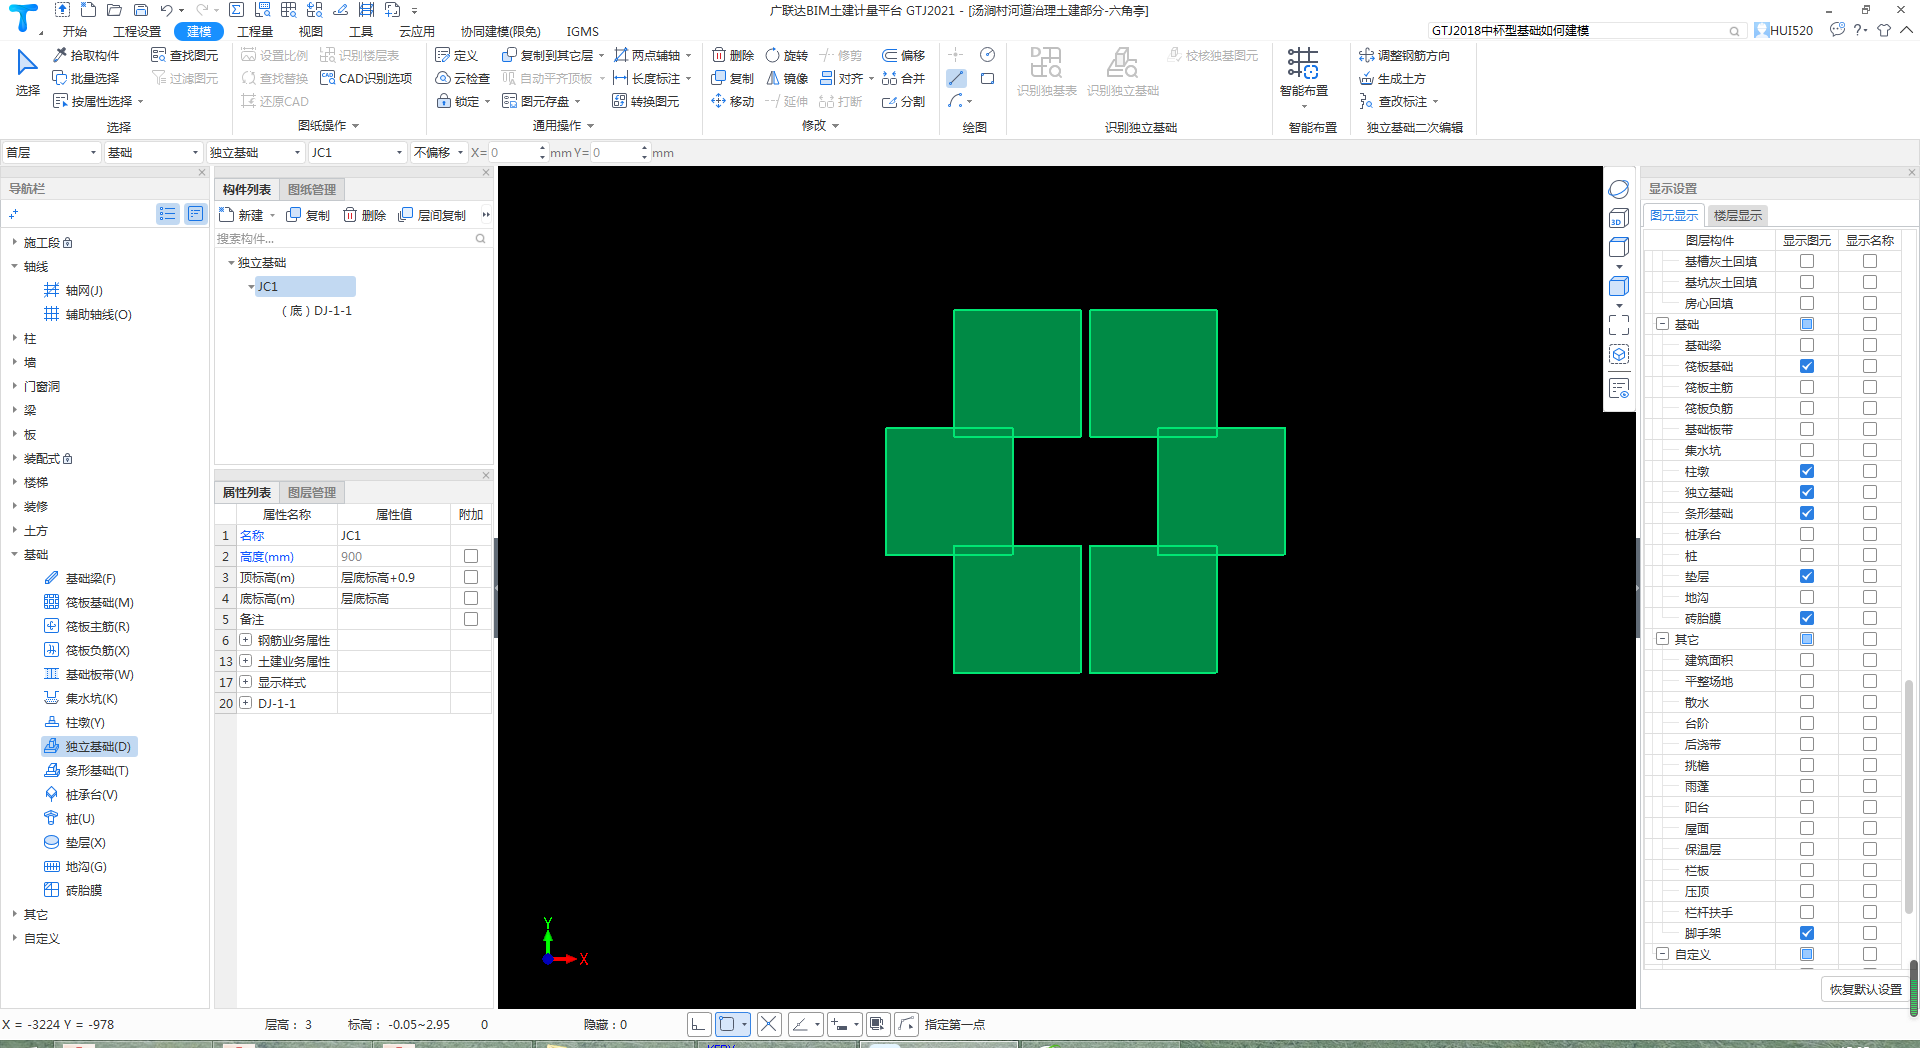Select (底) DJ-1-1 in component list
The width and height of the screenshot is (1920, 1048).
pos(318,310)
